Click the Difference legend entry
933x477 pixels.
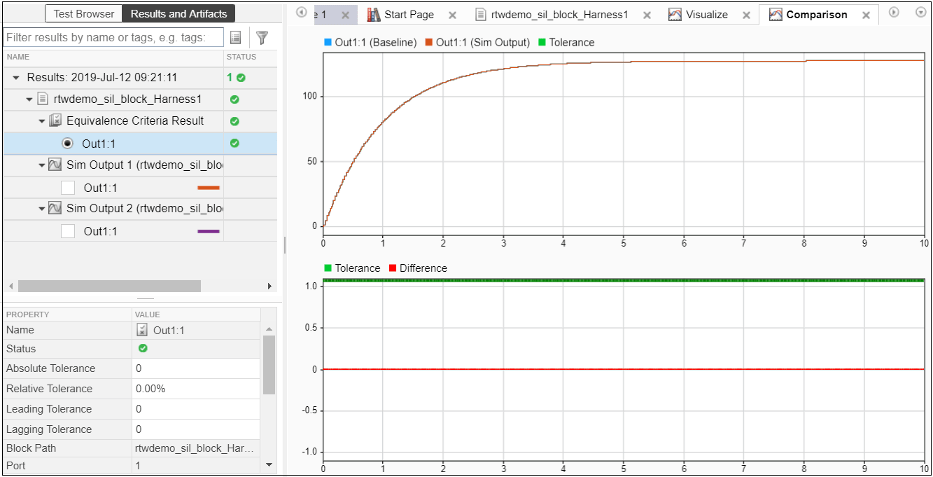[417, 268]
